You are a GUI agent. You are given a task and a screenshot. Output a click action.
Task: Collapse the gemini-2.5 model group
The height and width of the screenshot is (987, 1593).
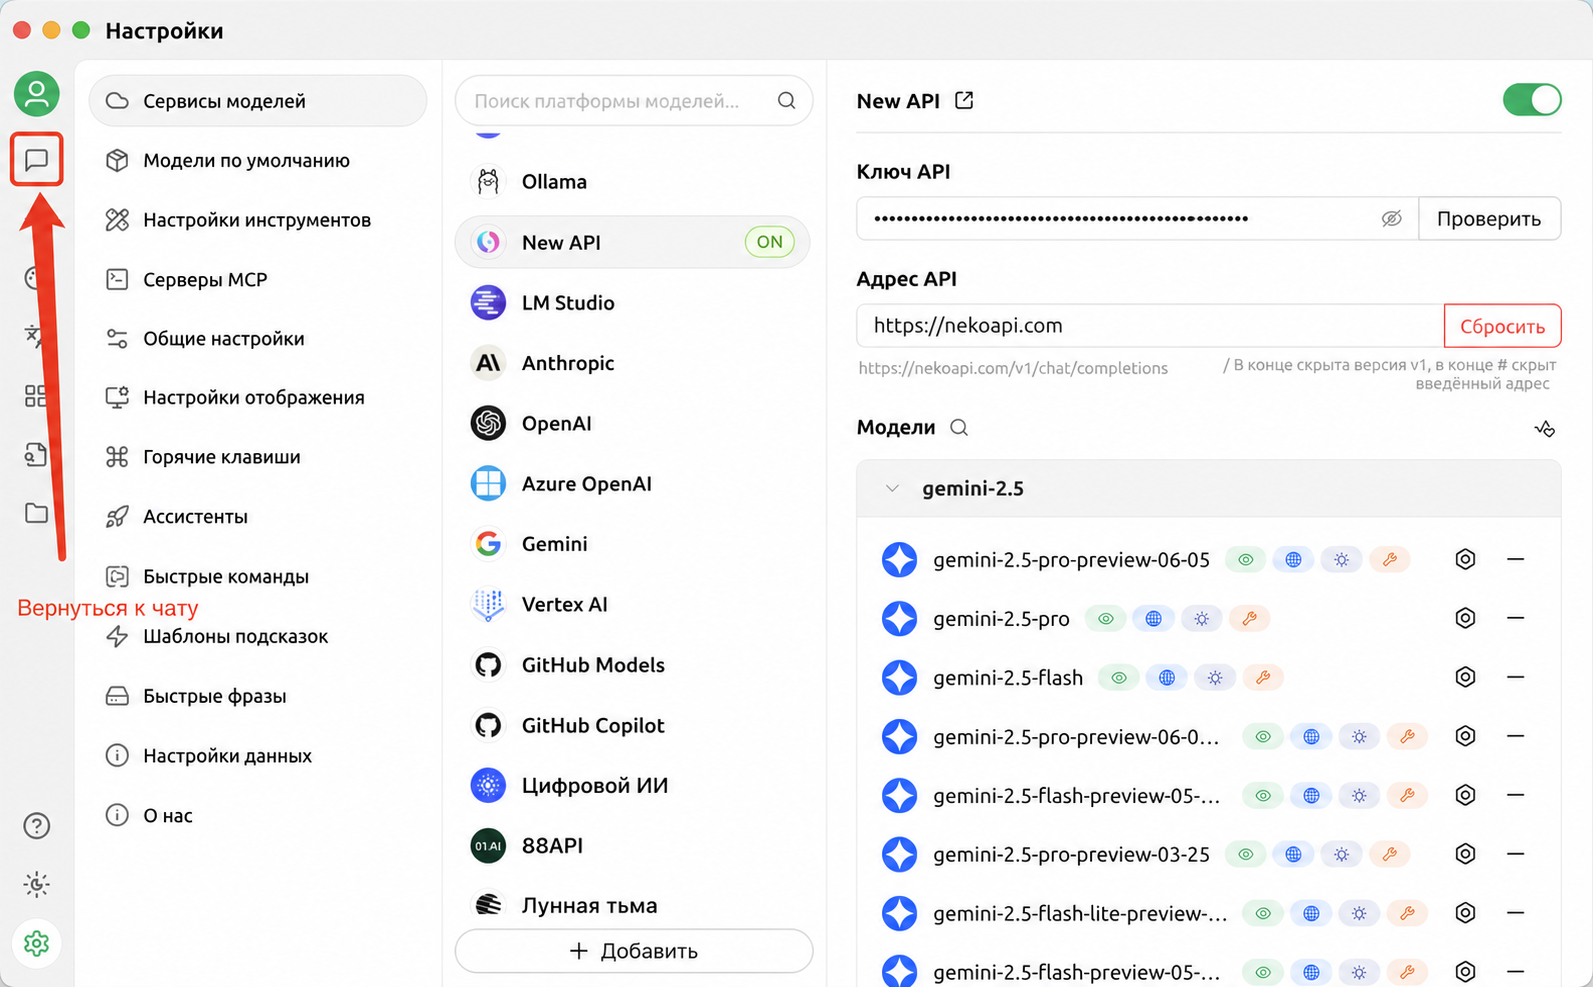pyautogui.click(x=892, y=489)
